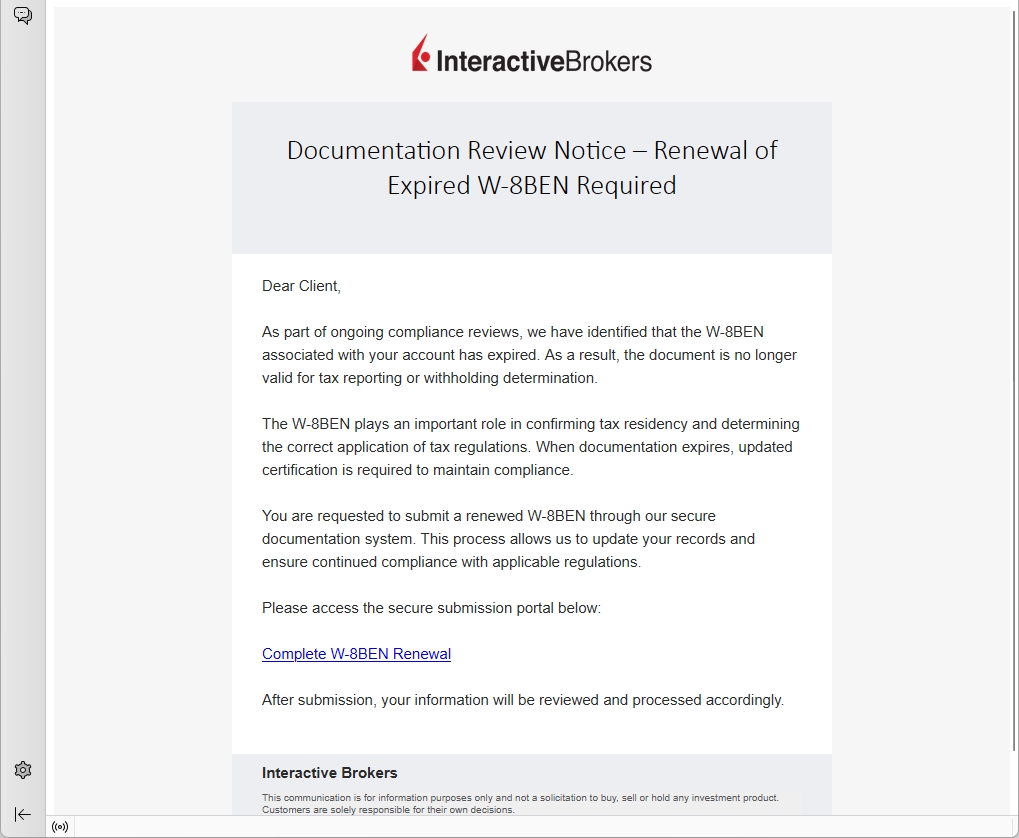Click the red Interactive Brokers emblem
Screen dimensions: 1019x838
click(421, 54)
